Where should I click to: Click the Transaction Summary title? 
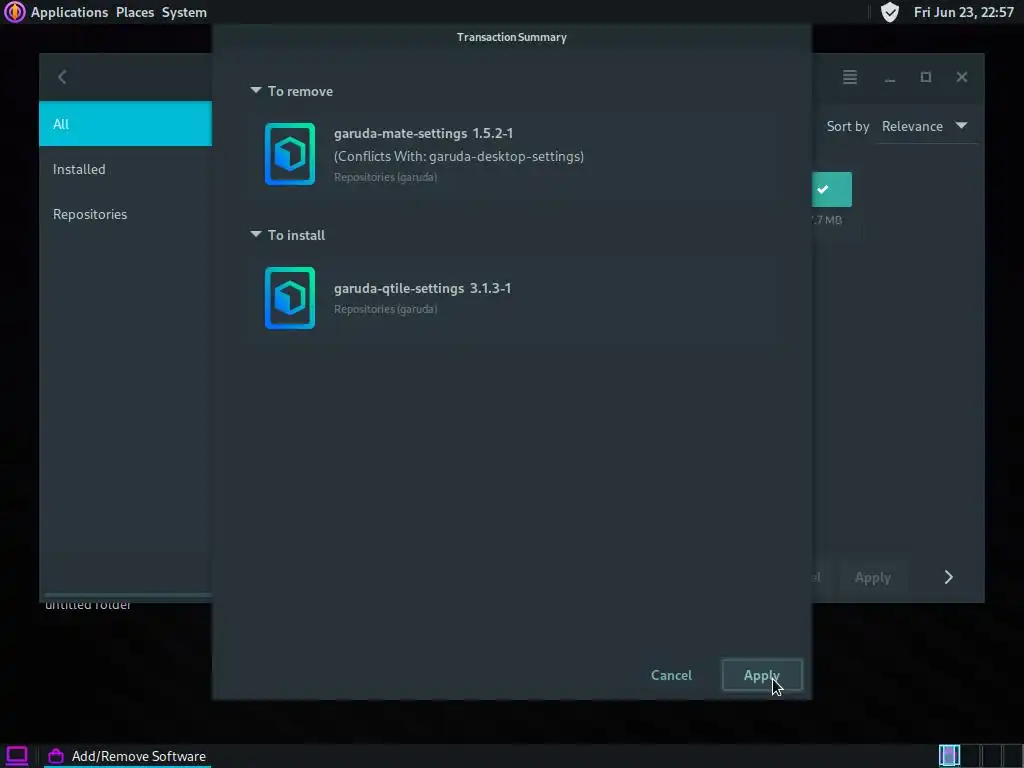[511, 37]
